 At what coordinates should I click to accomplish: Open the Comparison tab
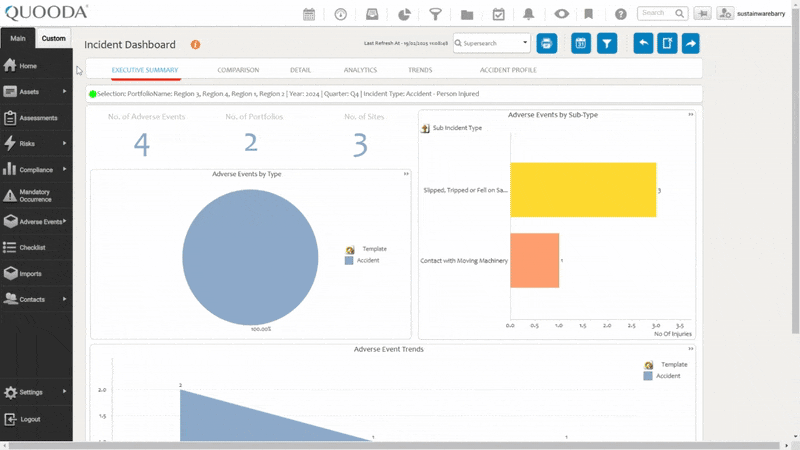coord(238,70)
